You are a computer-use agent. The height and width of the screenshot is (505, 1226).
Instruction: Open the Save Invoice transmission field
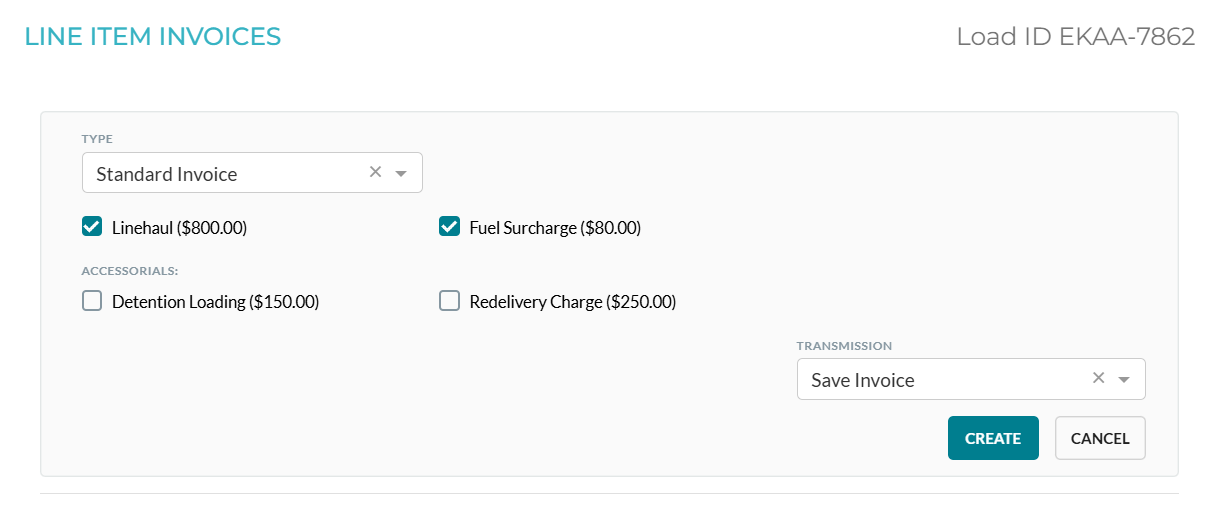tap(971, 379)
